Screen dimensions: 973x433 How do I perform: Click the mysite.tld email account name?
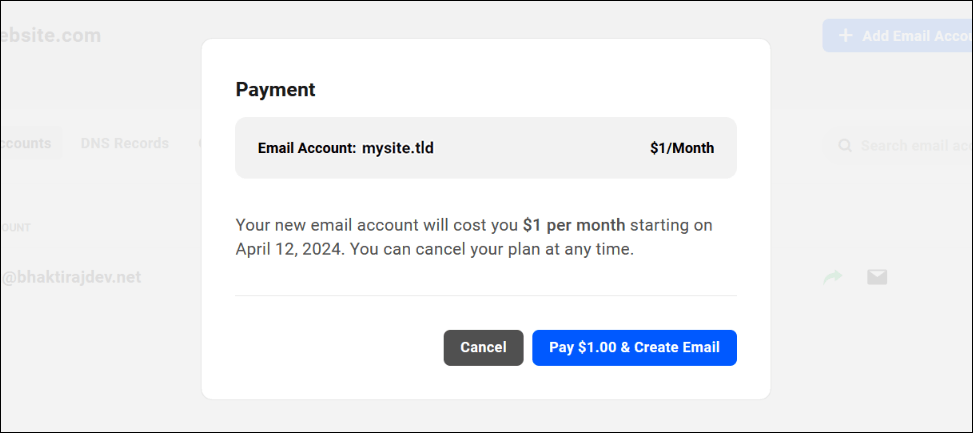click(398, 148)
